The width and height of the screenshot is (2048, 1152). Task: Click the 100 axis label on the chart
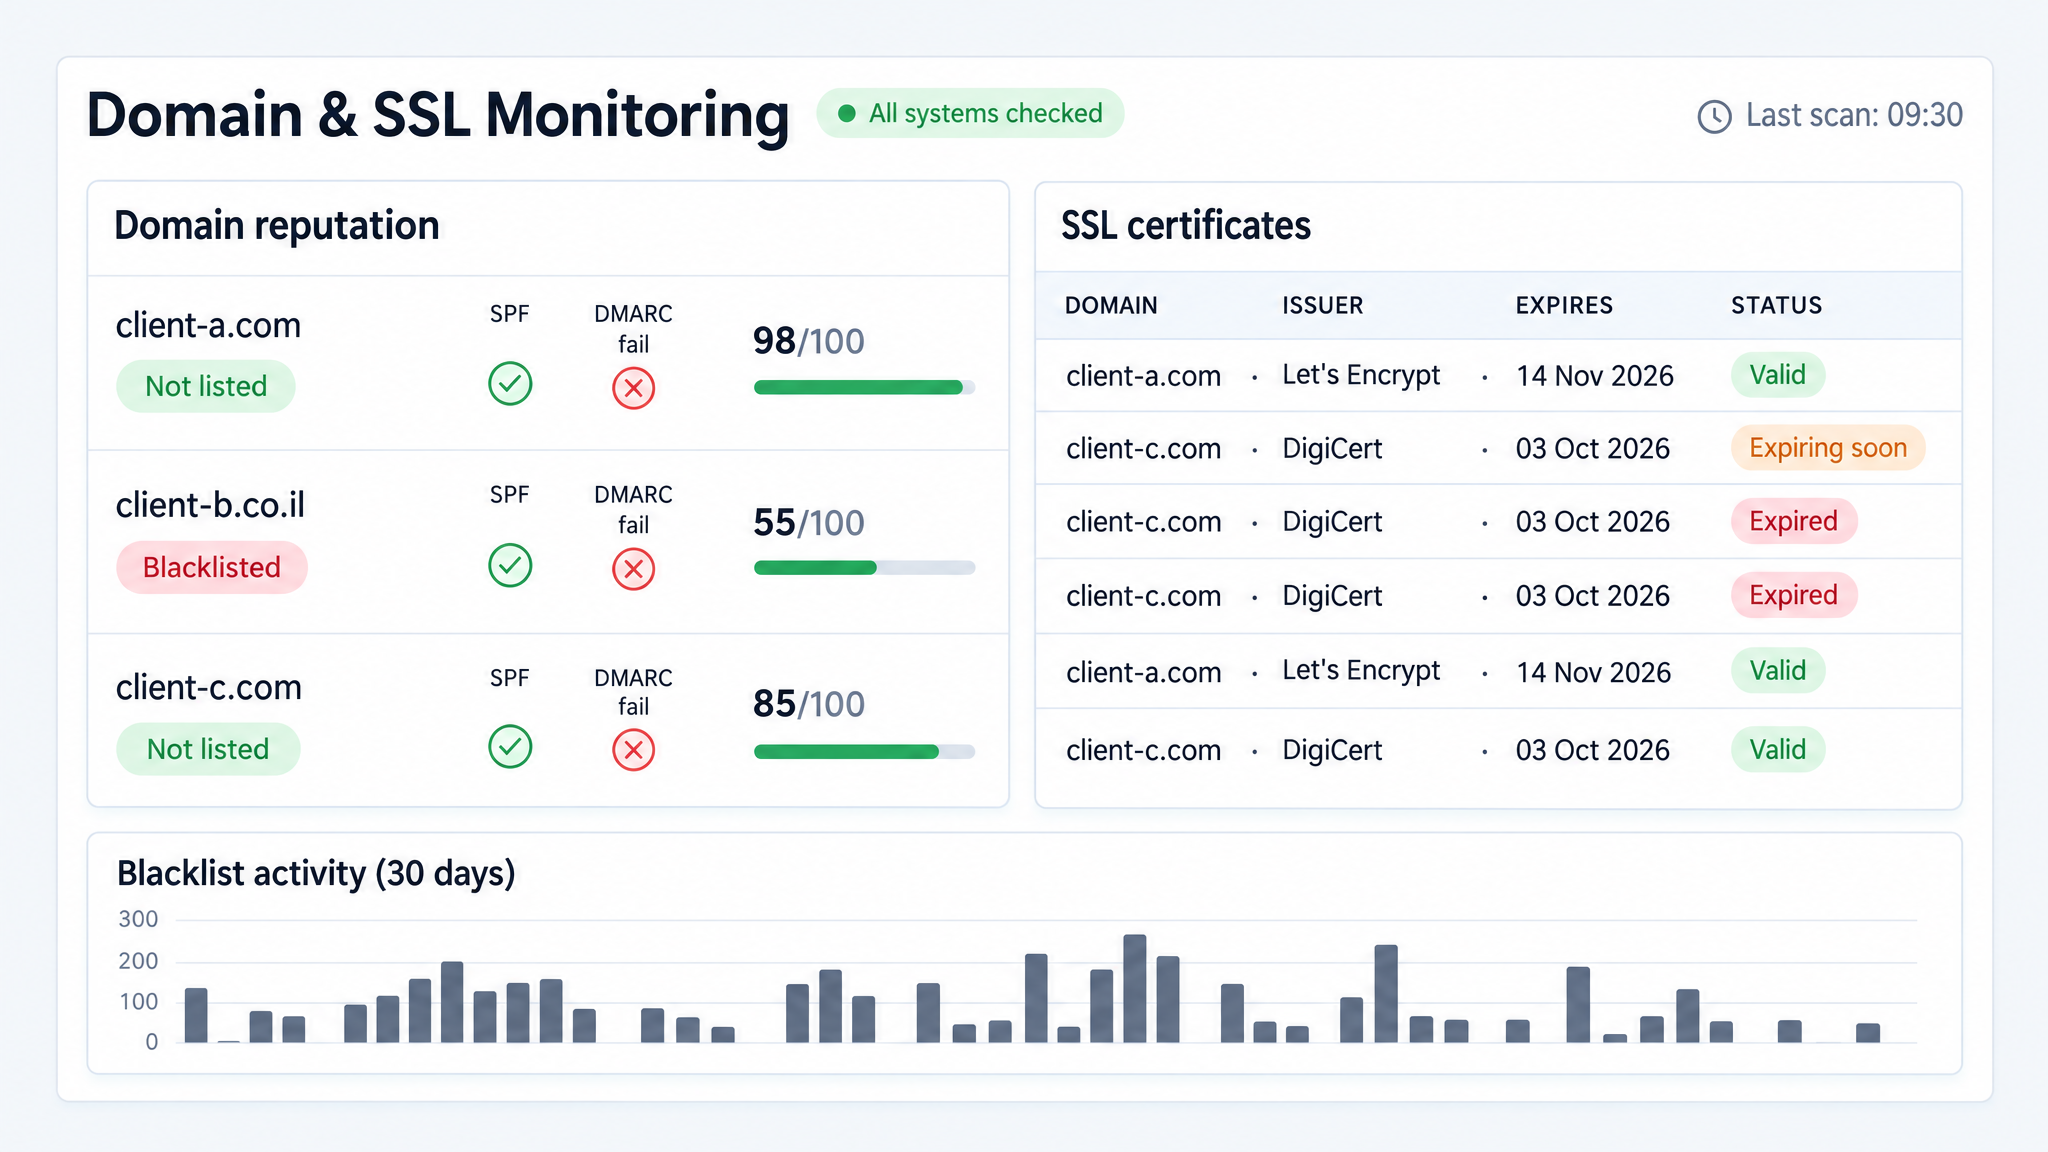coord(138,1002)
